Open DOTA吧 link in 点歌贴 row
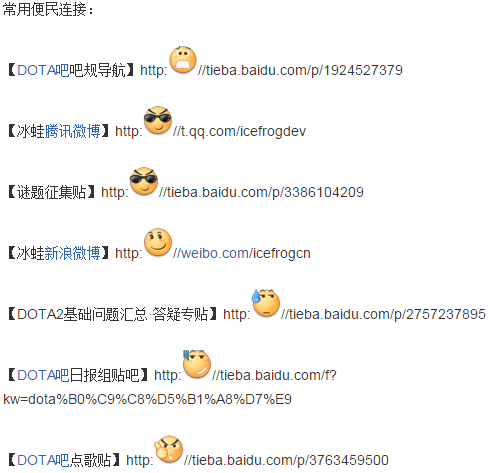This screenshot has height=473, width=495. [43, 460]
